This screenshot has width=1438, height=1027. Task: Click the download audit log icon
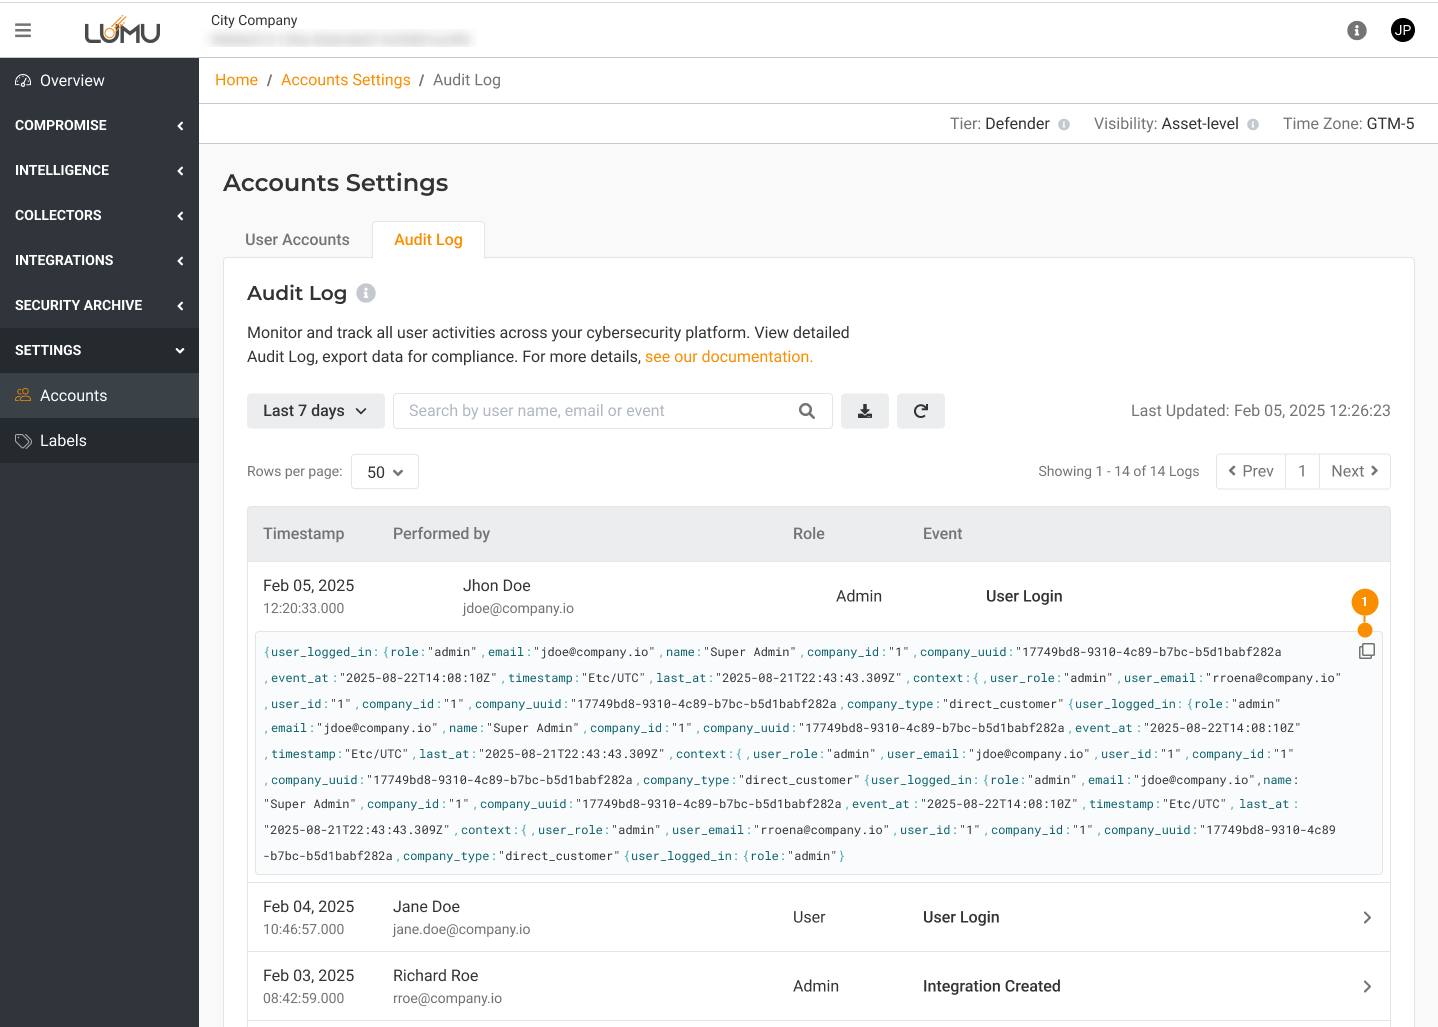pos(865,411)
